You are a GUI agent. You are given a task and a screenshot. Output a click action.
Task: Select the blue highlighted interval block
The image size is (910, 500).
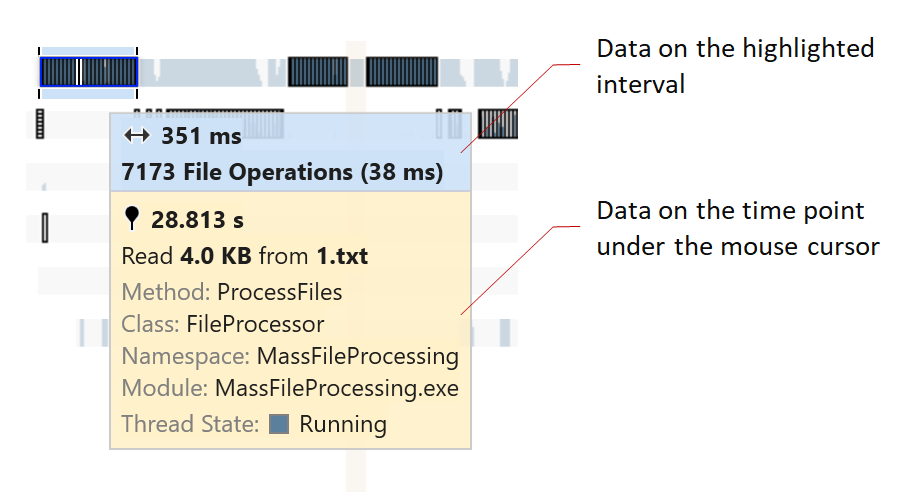pos(88,72)
